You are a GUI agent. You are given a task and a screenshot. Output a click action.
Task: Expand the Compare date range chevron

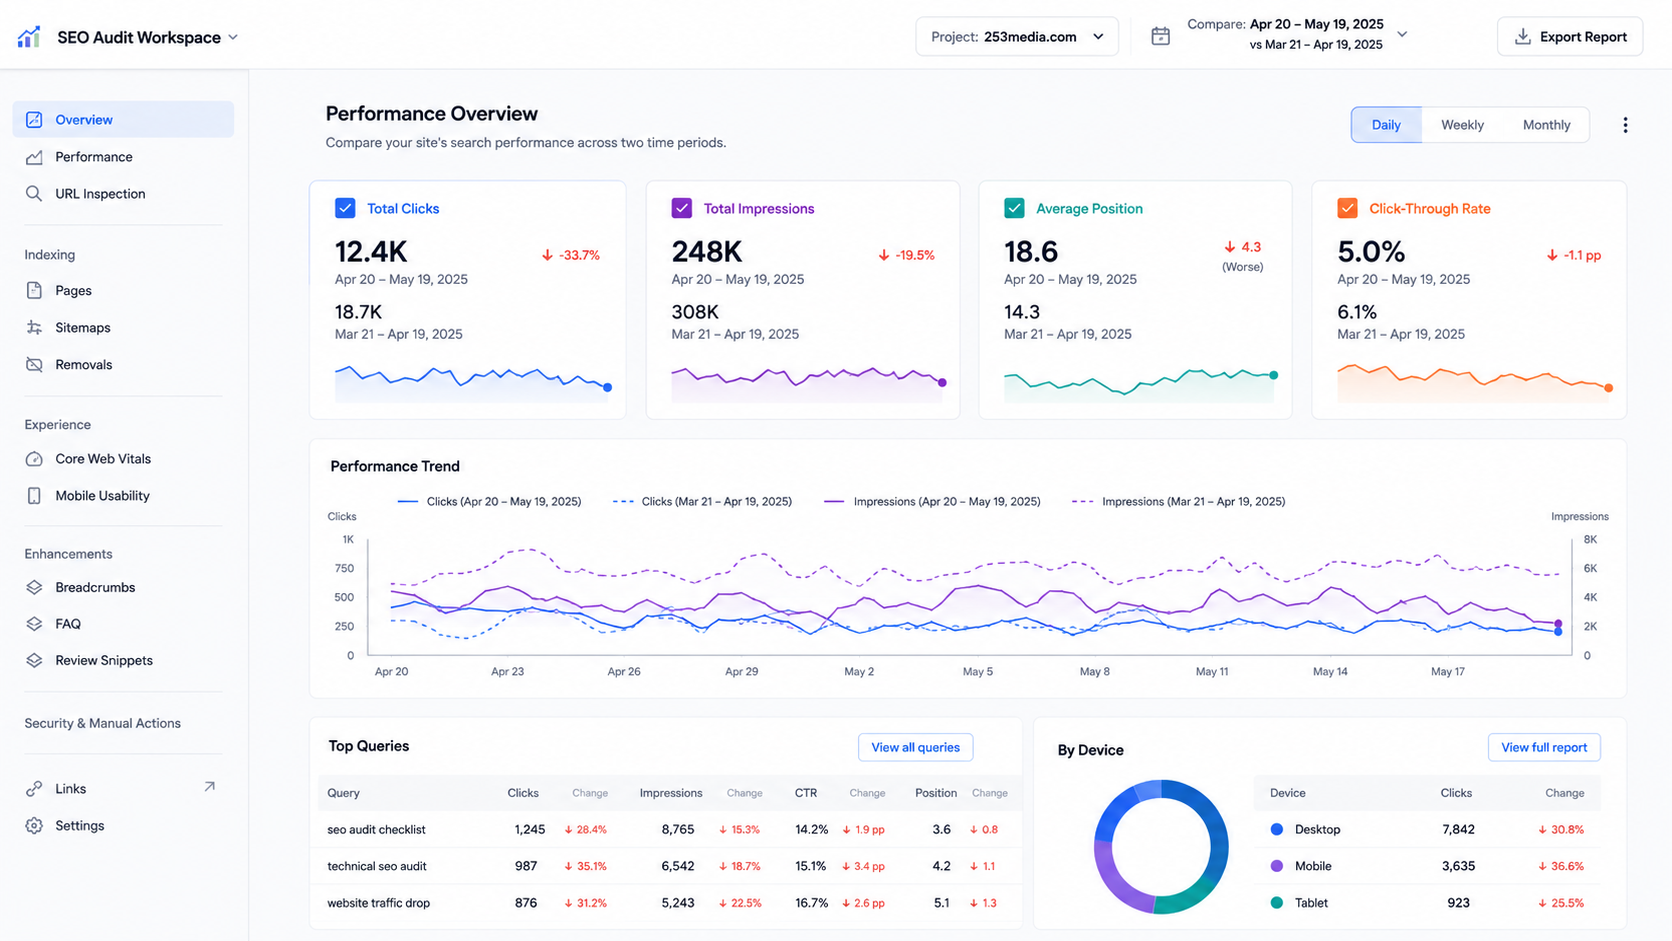click(1402, 34)
